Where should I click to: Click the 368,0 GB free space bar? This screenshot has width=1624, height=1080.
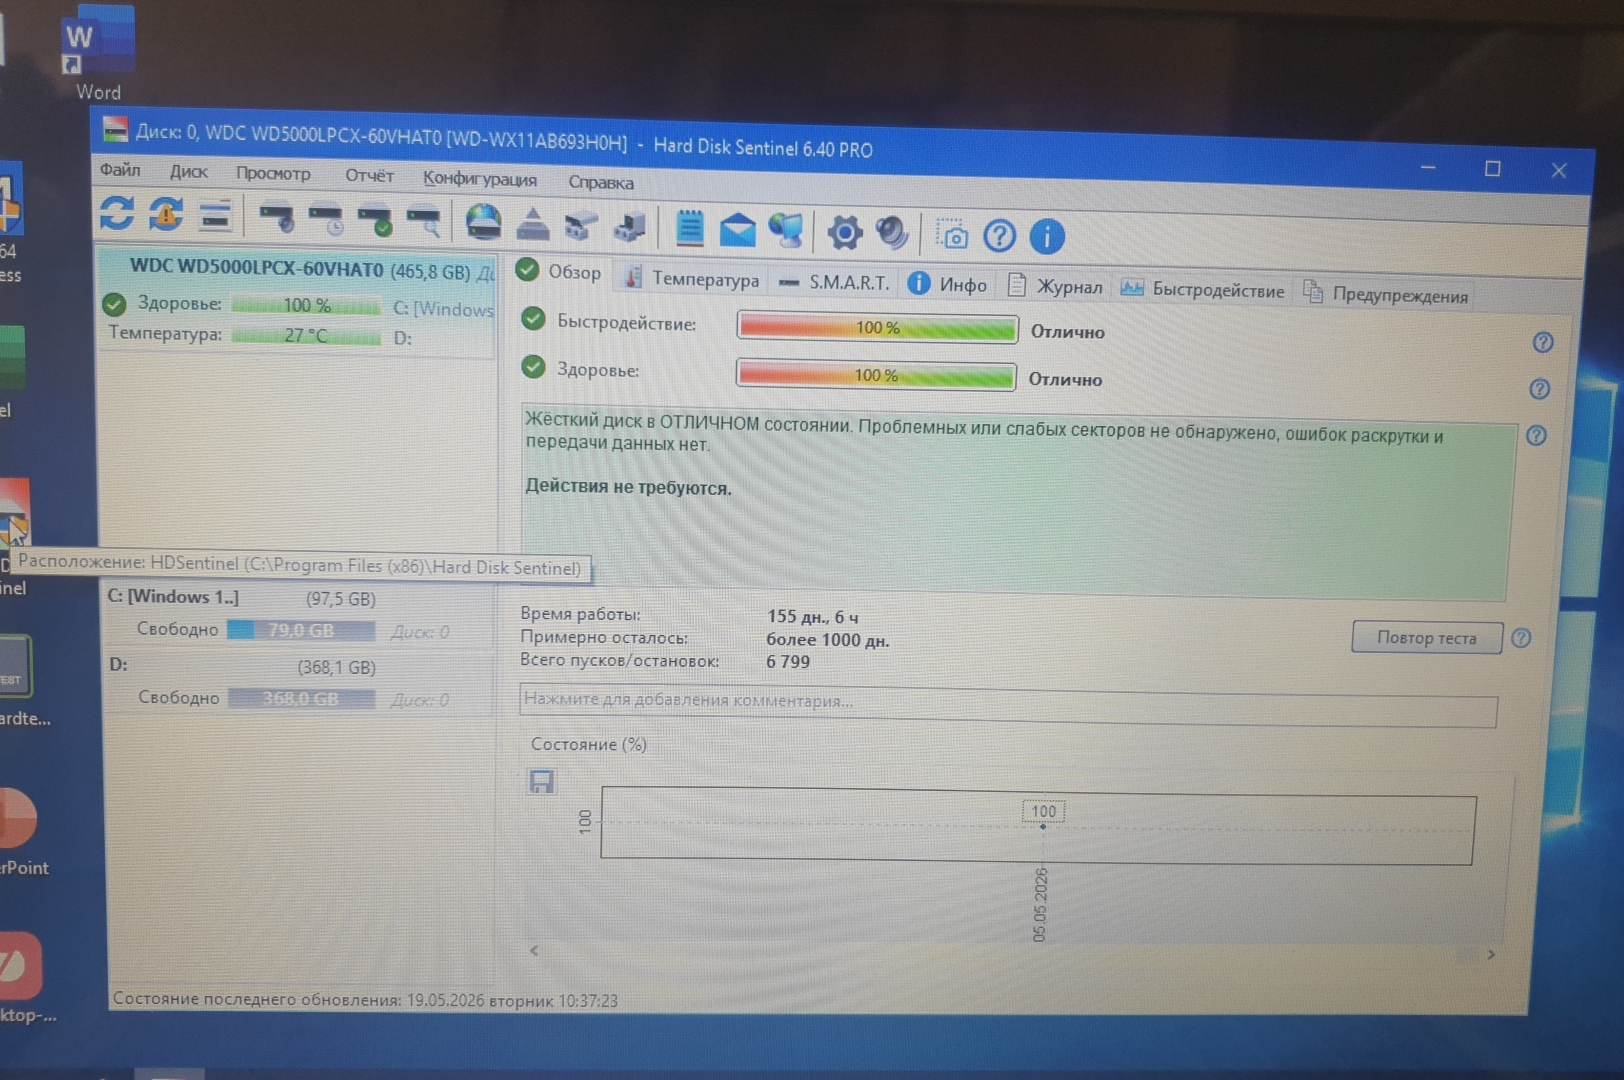[x=301, y=698]
